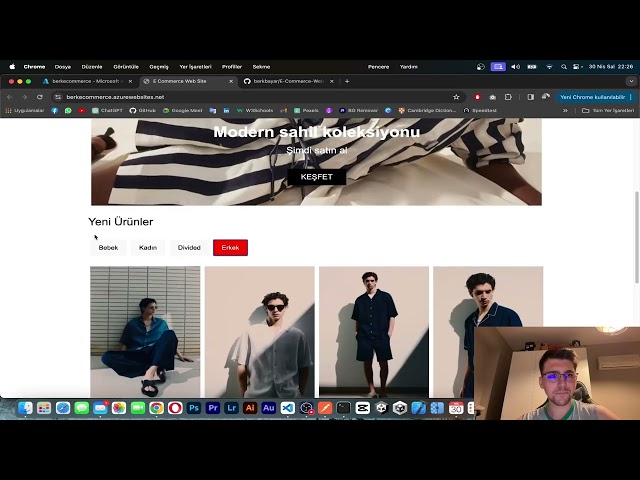Select the Kadın category filter
640x480 pixels.
point(148,248)
